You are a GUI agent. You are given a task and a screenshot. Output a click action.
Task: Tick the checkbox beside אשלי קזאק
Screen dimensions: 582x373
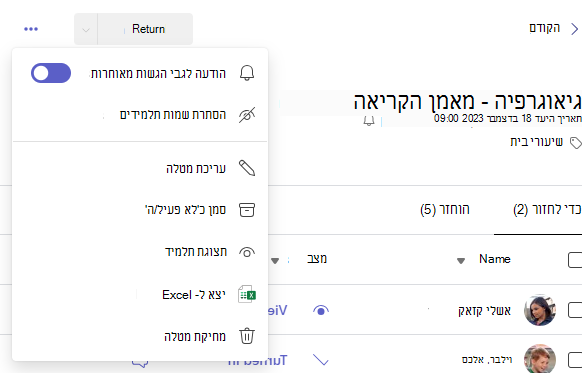point(575,310)
